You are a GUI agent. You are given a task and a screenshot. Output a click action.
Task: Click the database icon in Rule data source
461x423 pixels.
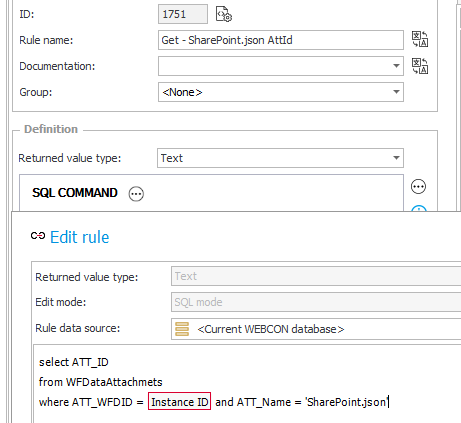click(x=182, y=329)
